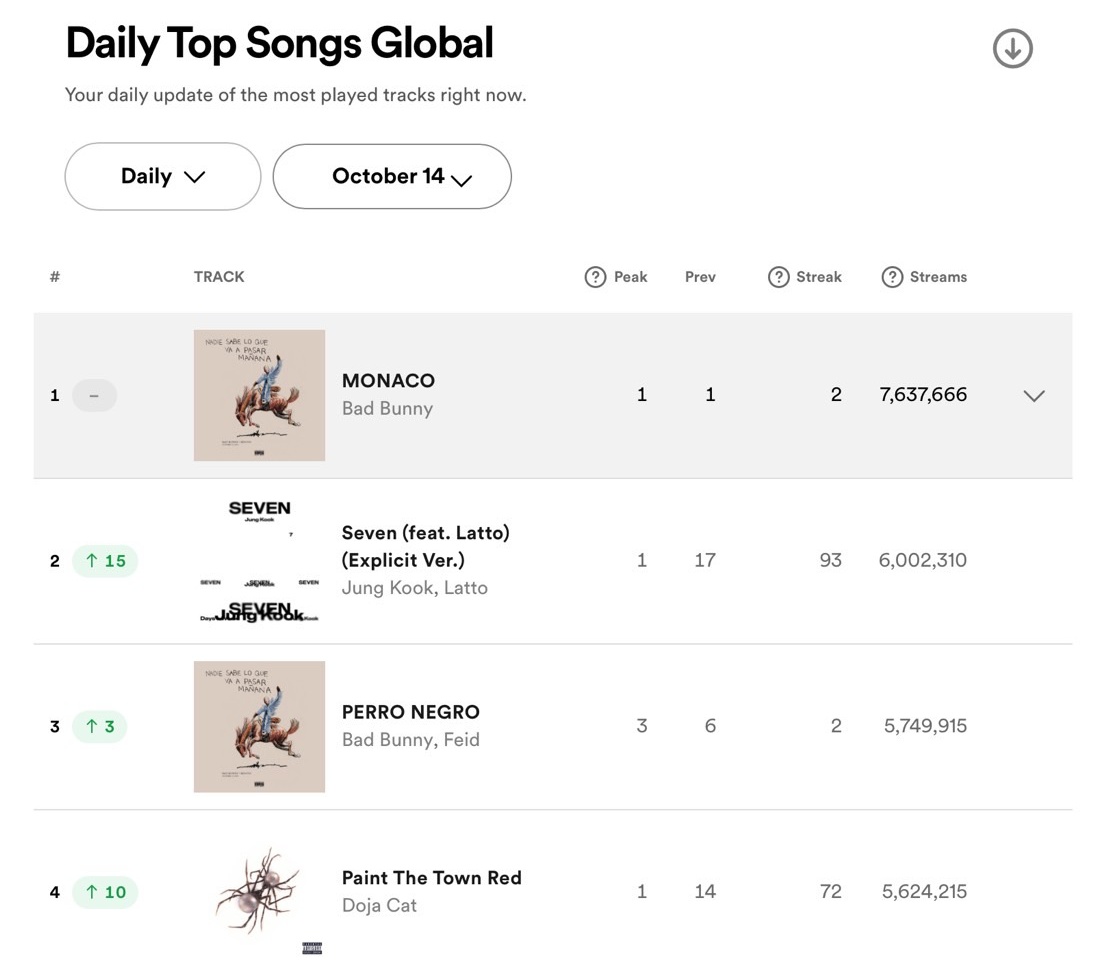Click the green up 10 badge

click(105, 892)
